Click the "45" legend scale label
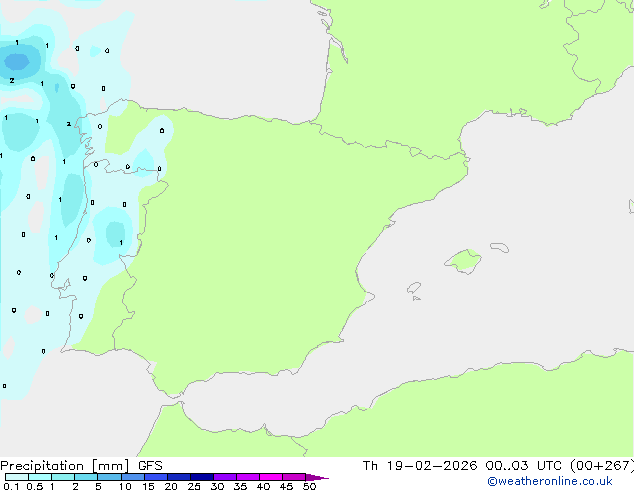 click(287, 486)
